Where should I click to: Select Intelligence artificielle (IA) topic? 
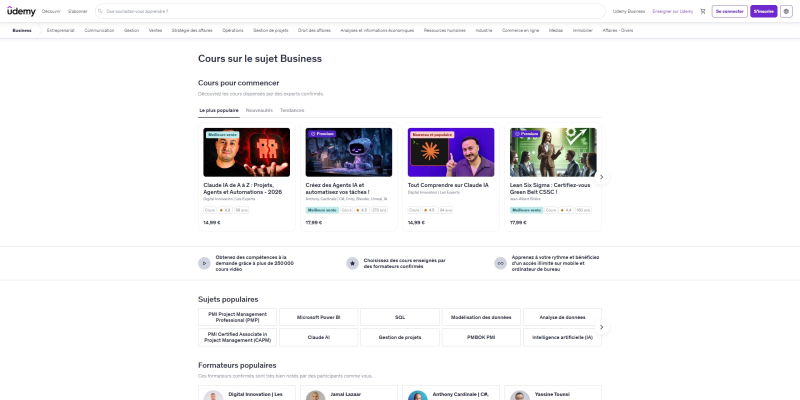562,337
